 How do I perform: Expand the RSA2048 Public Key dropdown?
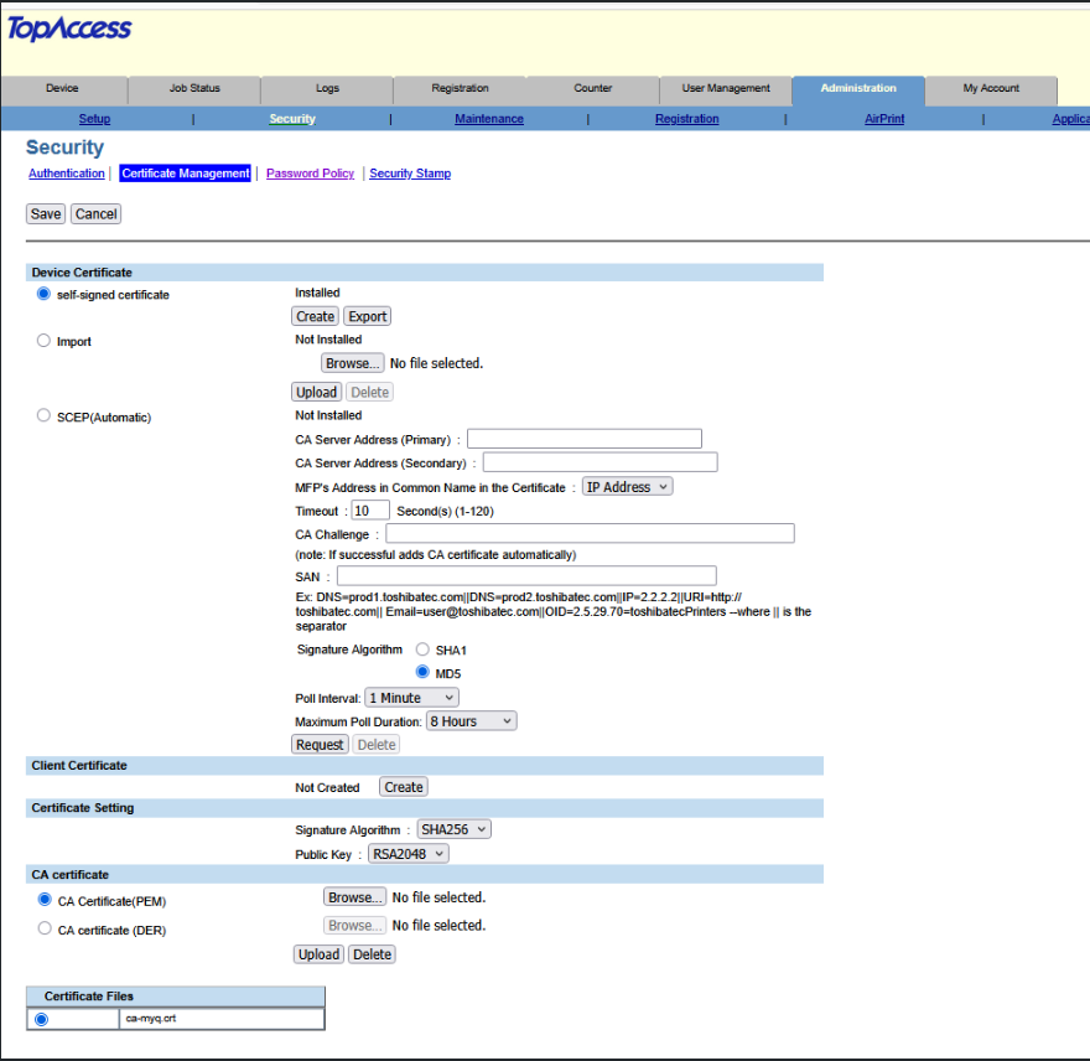(408, 854)
